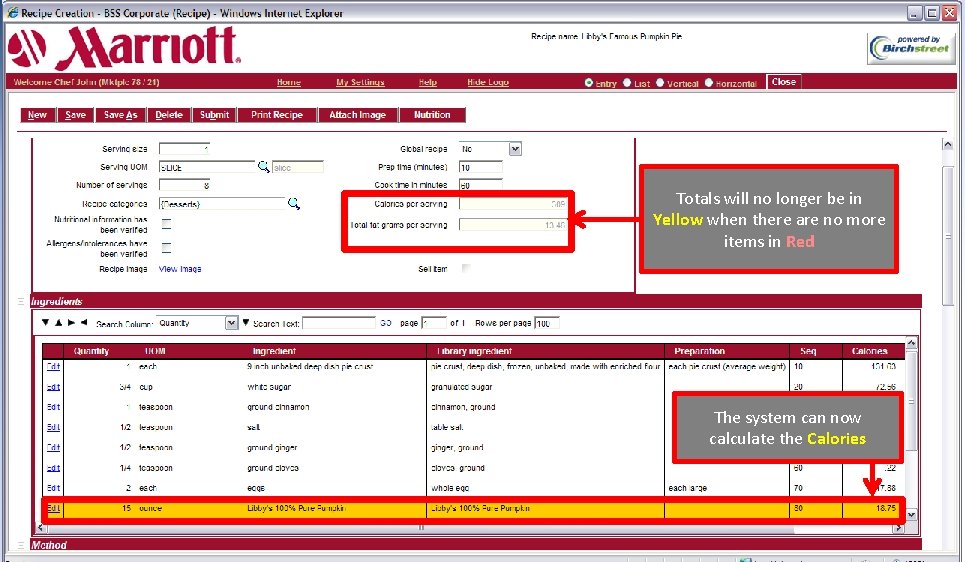The height and width of the screenshot is (562, 965).
Task: Click the Search Text input field
Action: pyautogui.click(x=338, y=323)
